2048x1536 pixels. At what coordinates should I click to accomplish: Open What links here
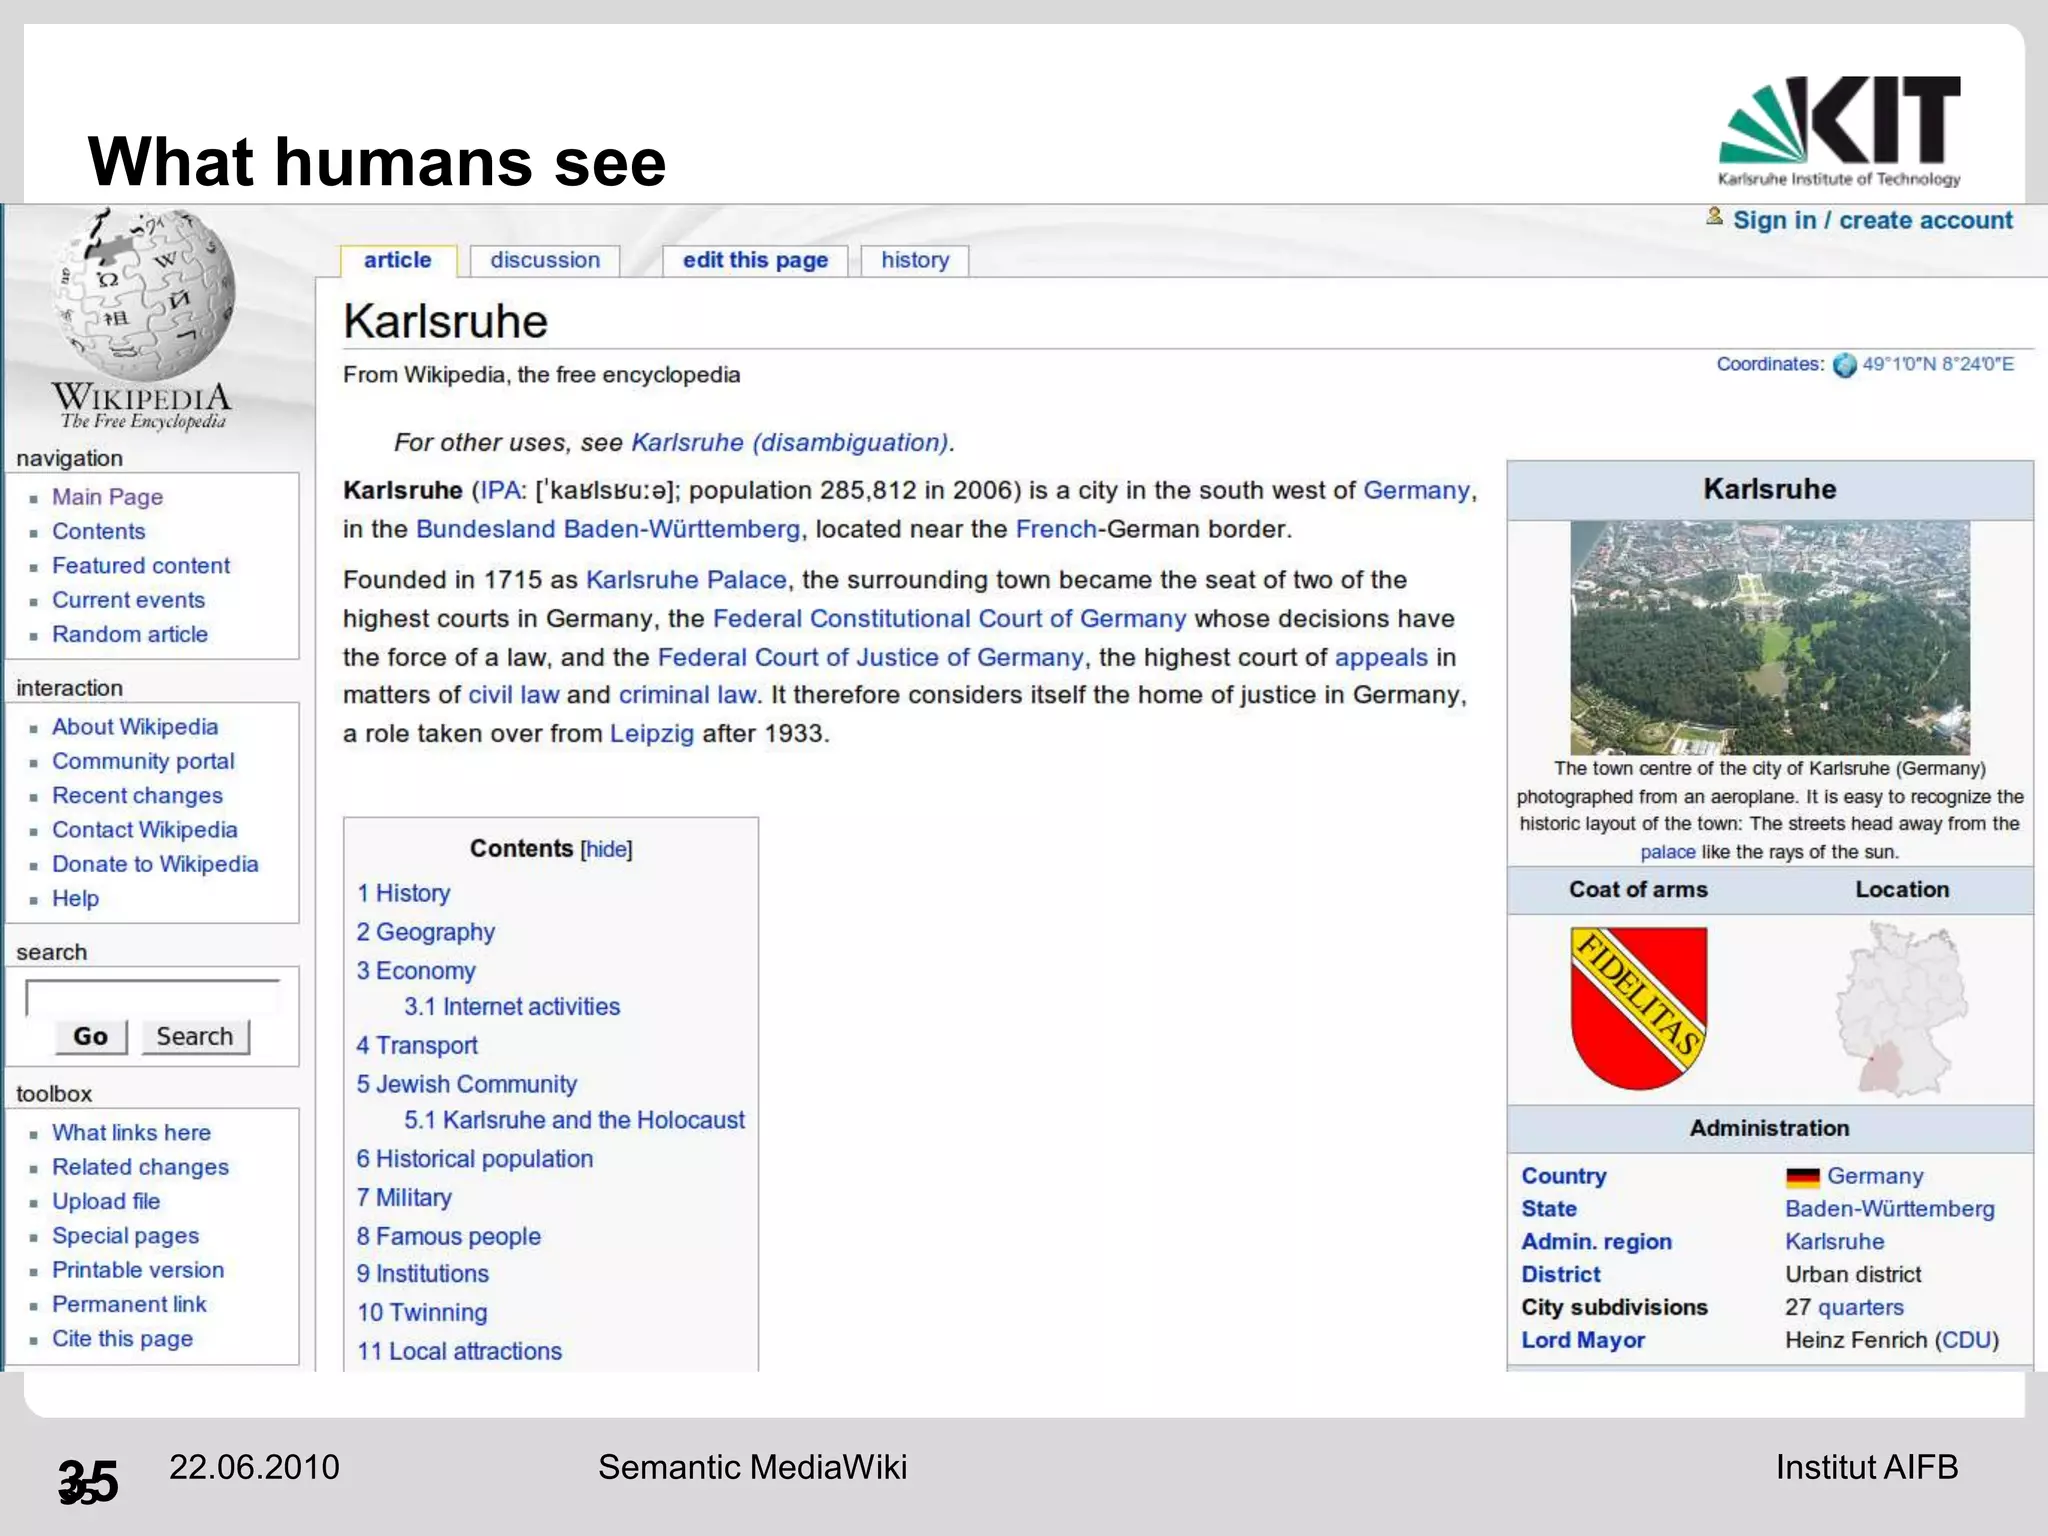tap(131, 1133)
